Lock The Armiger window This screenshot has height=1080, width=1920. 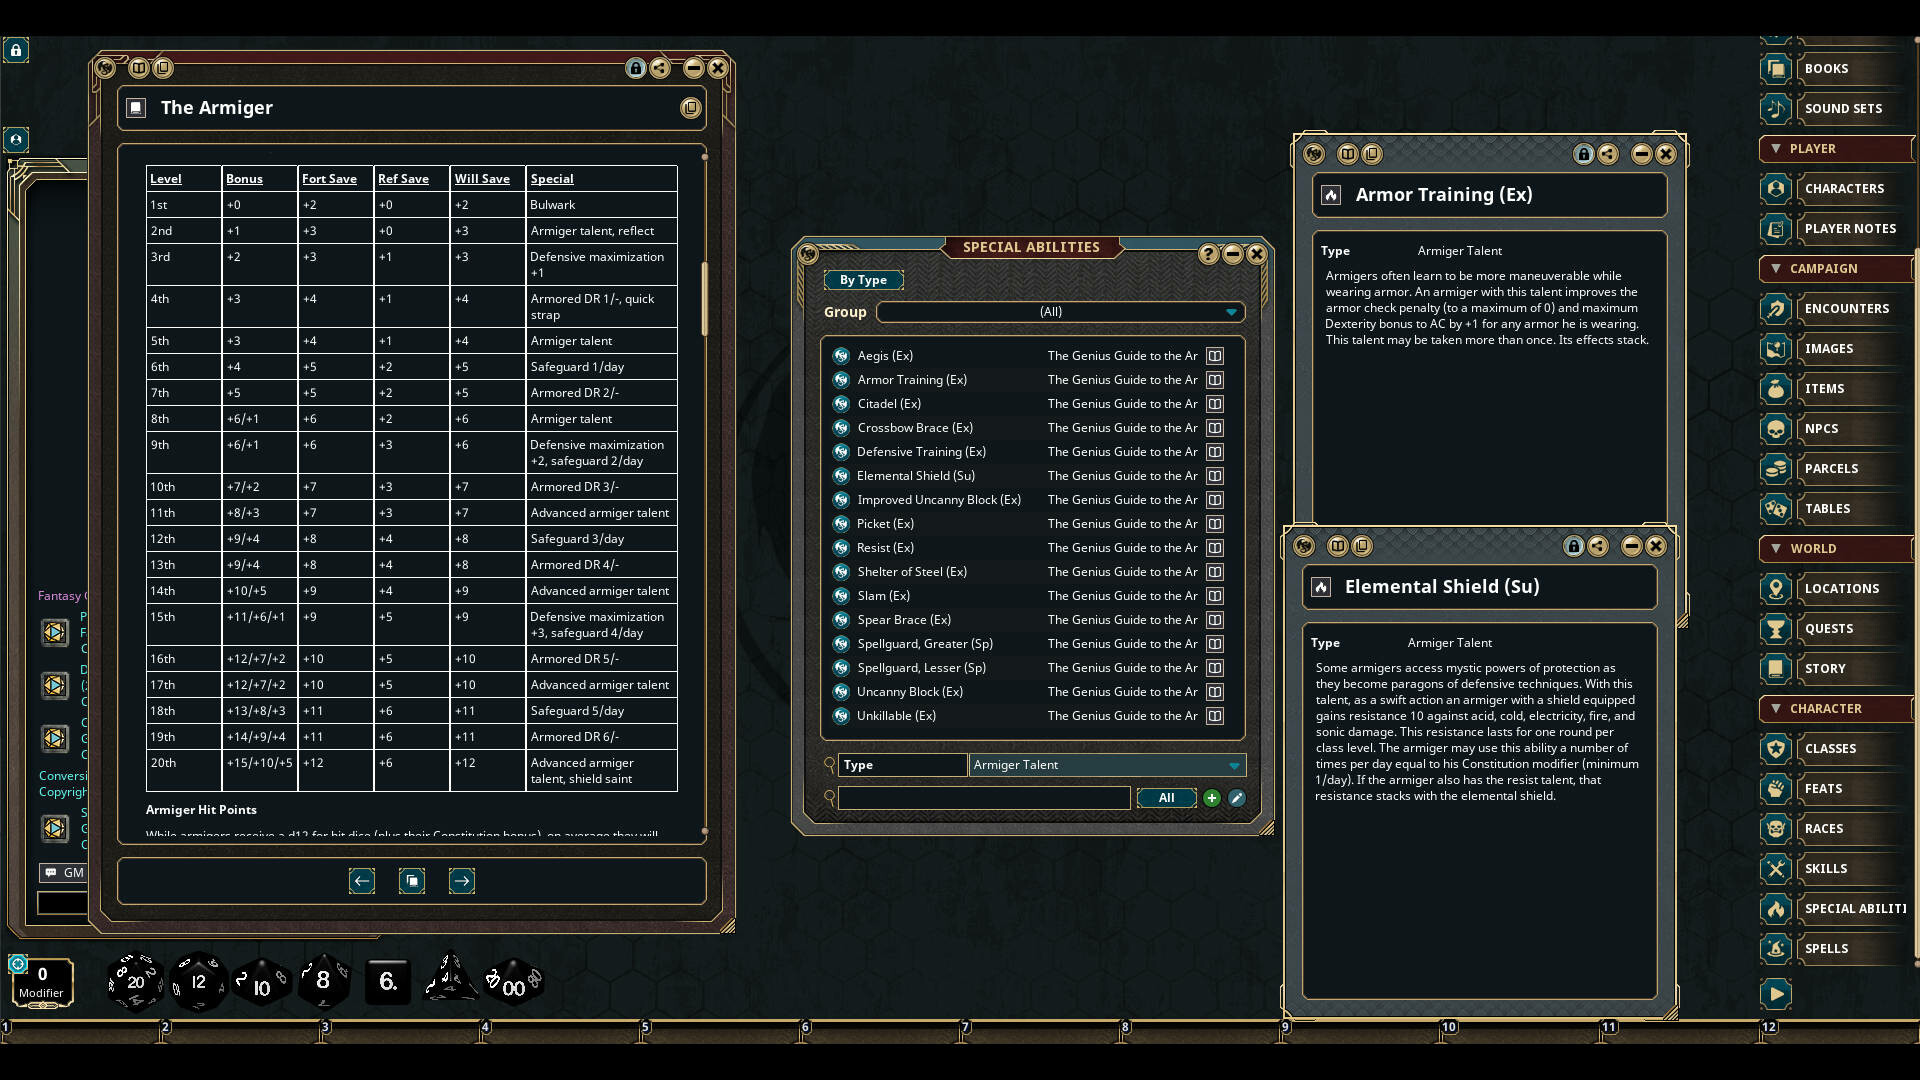636,68
